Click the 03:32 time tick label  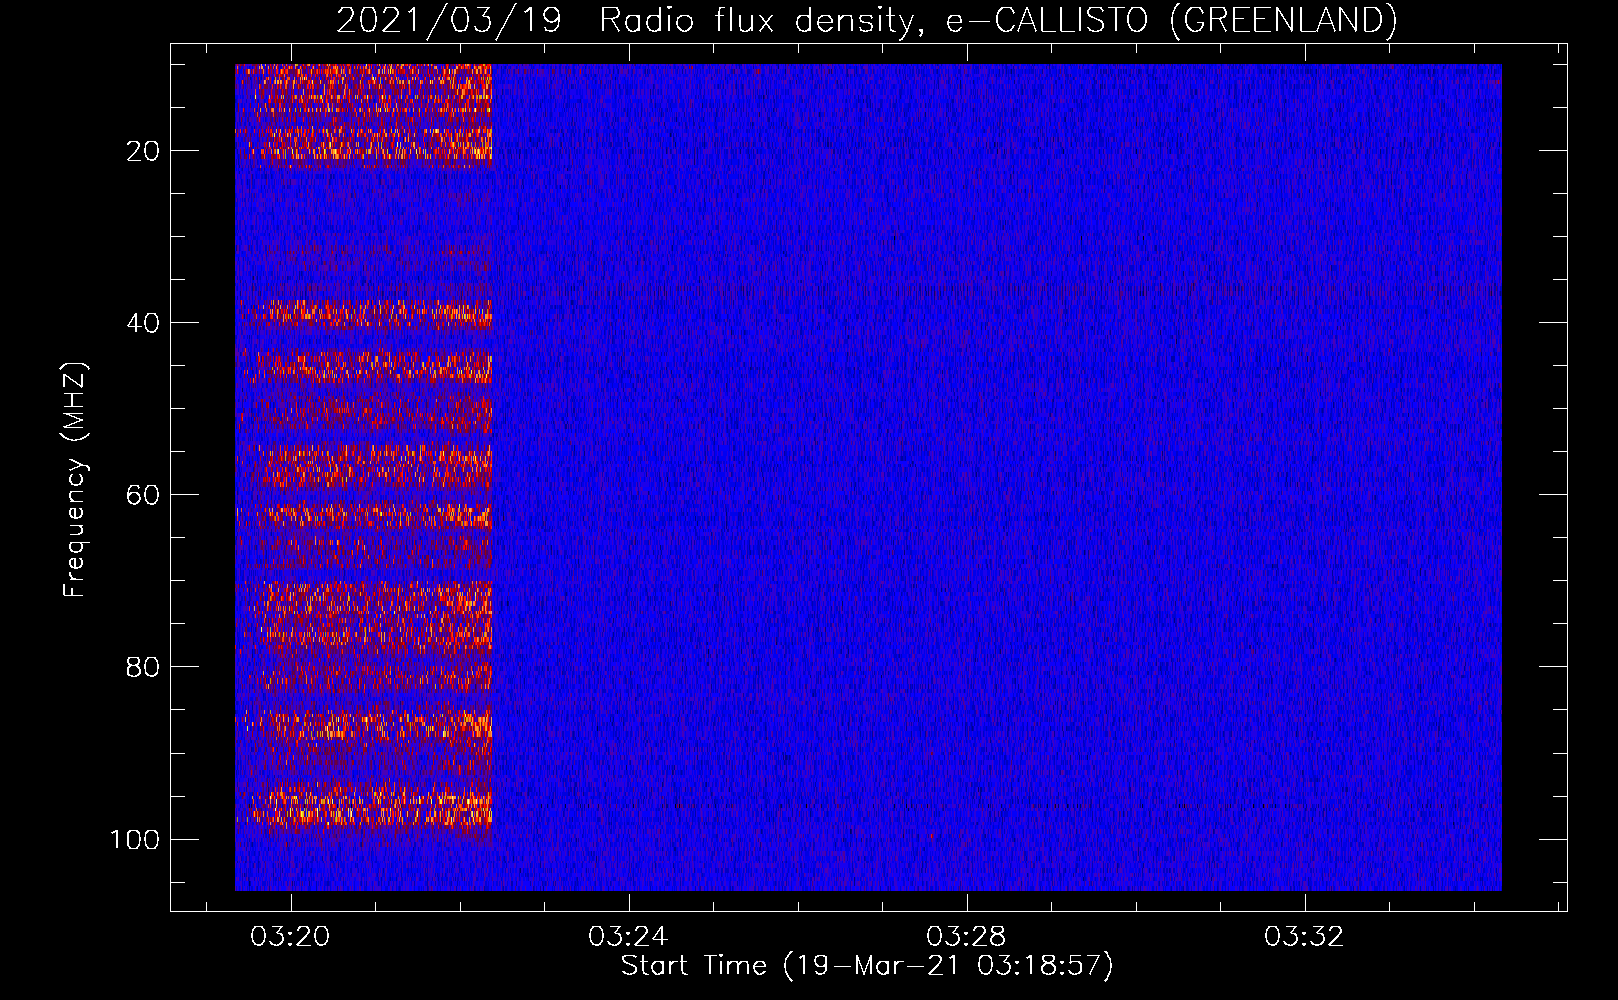click(x=1304, y=937)
